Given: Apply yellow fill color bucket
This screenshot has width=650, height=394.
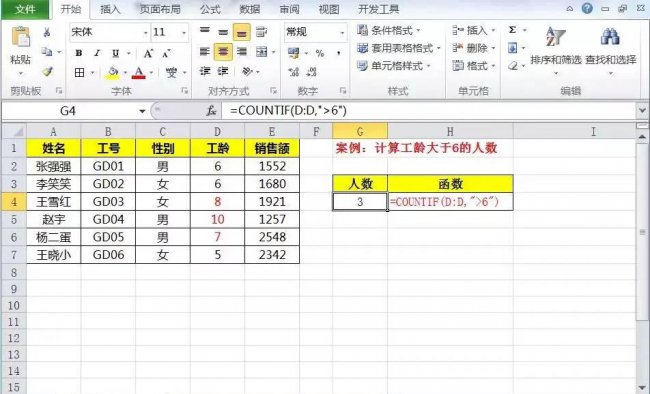Looking at the screenshot, I should [x=113, y=73].
